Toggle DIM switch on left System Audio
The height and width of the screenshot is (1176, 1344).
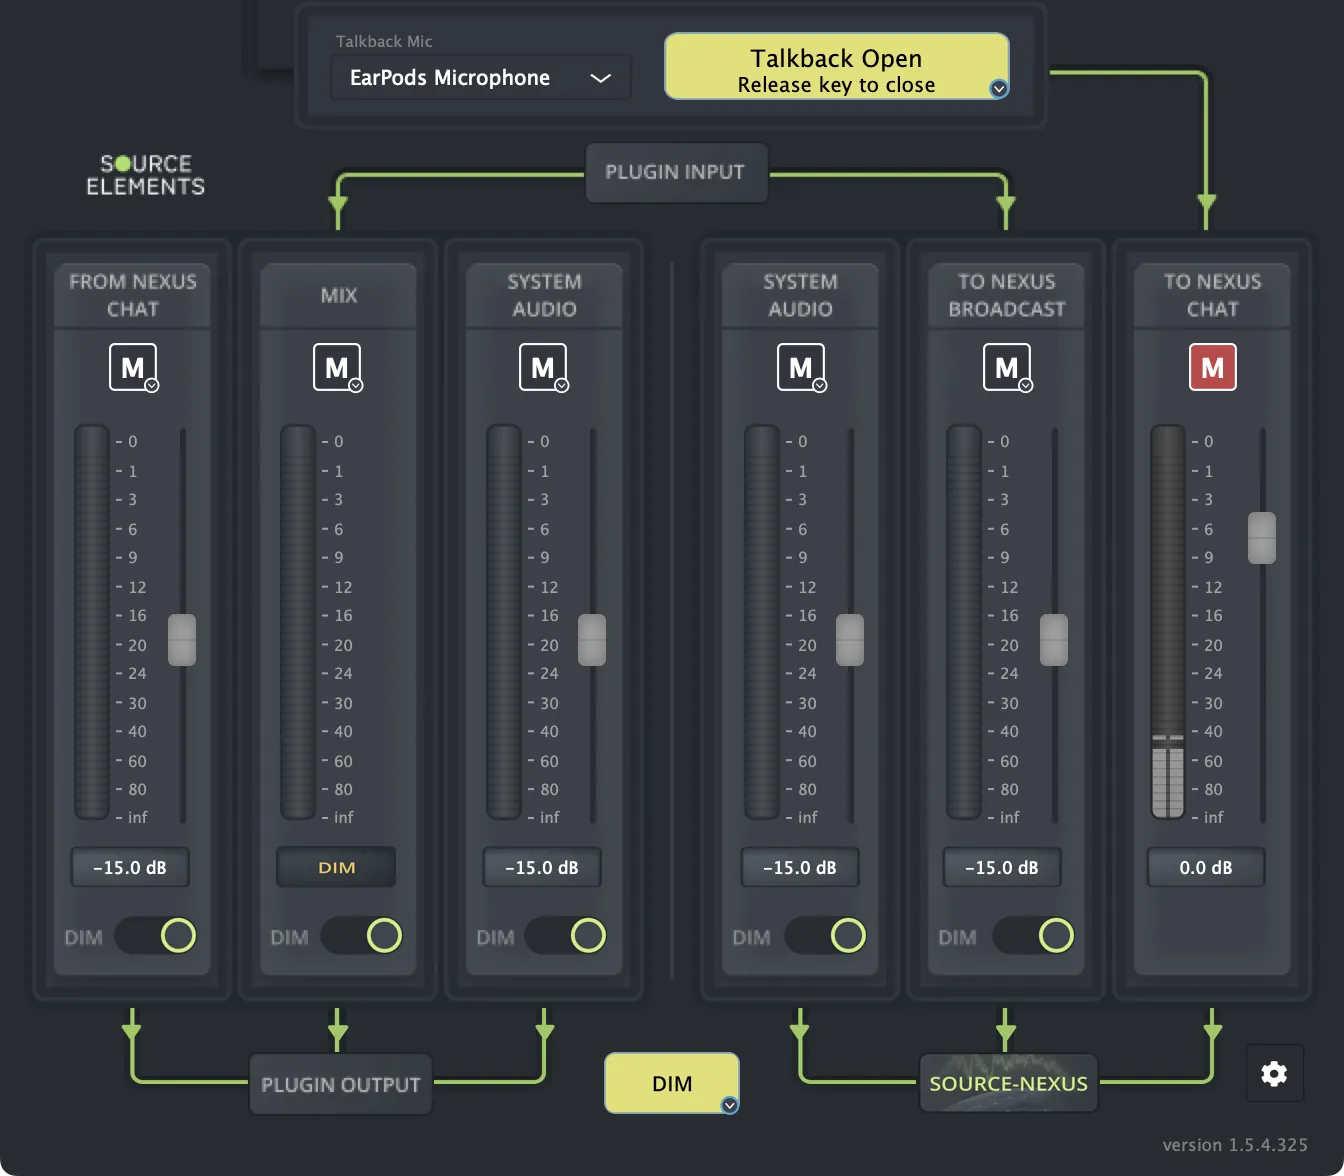pyautogui.click(x=566, y=936)
